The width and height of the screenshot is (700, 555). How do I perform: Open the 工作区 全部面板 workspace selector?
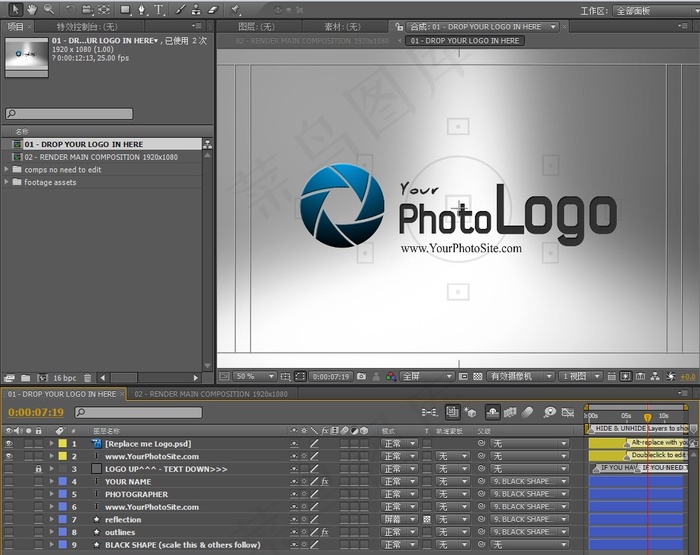point(654,11)
